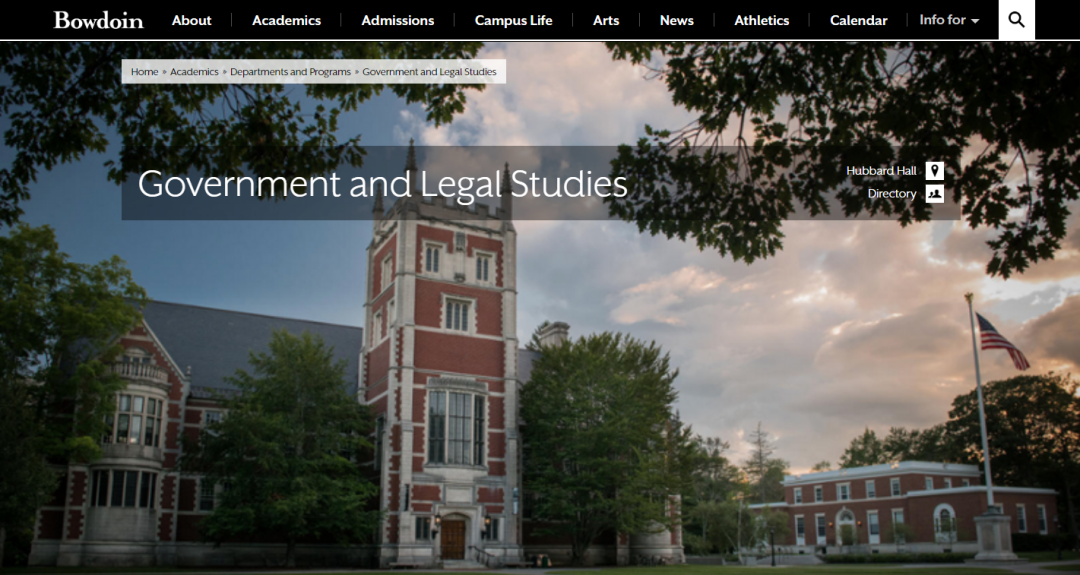
Task: Open the Hubbard Hall location link
Action: coord(882,171)
